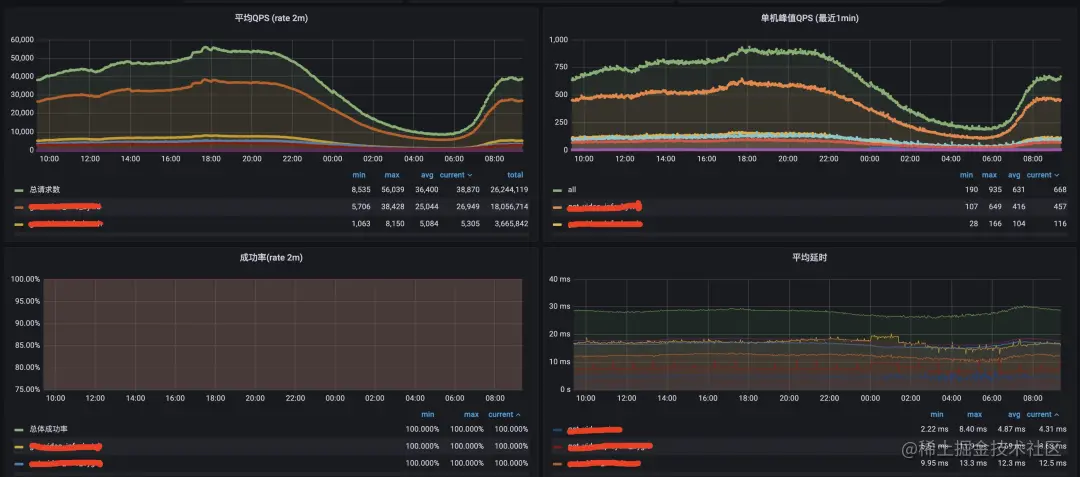Click the max value 649 in 单机峰值QPS
Viewport: 1080px width, 477px height.
click(x=991, y=206)
